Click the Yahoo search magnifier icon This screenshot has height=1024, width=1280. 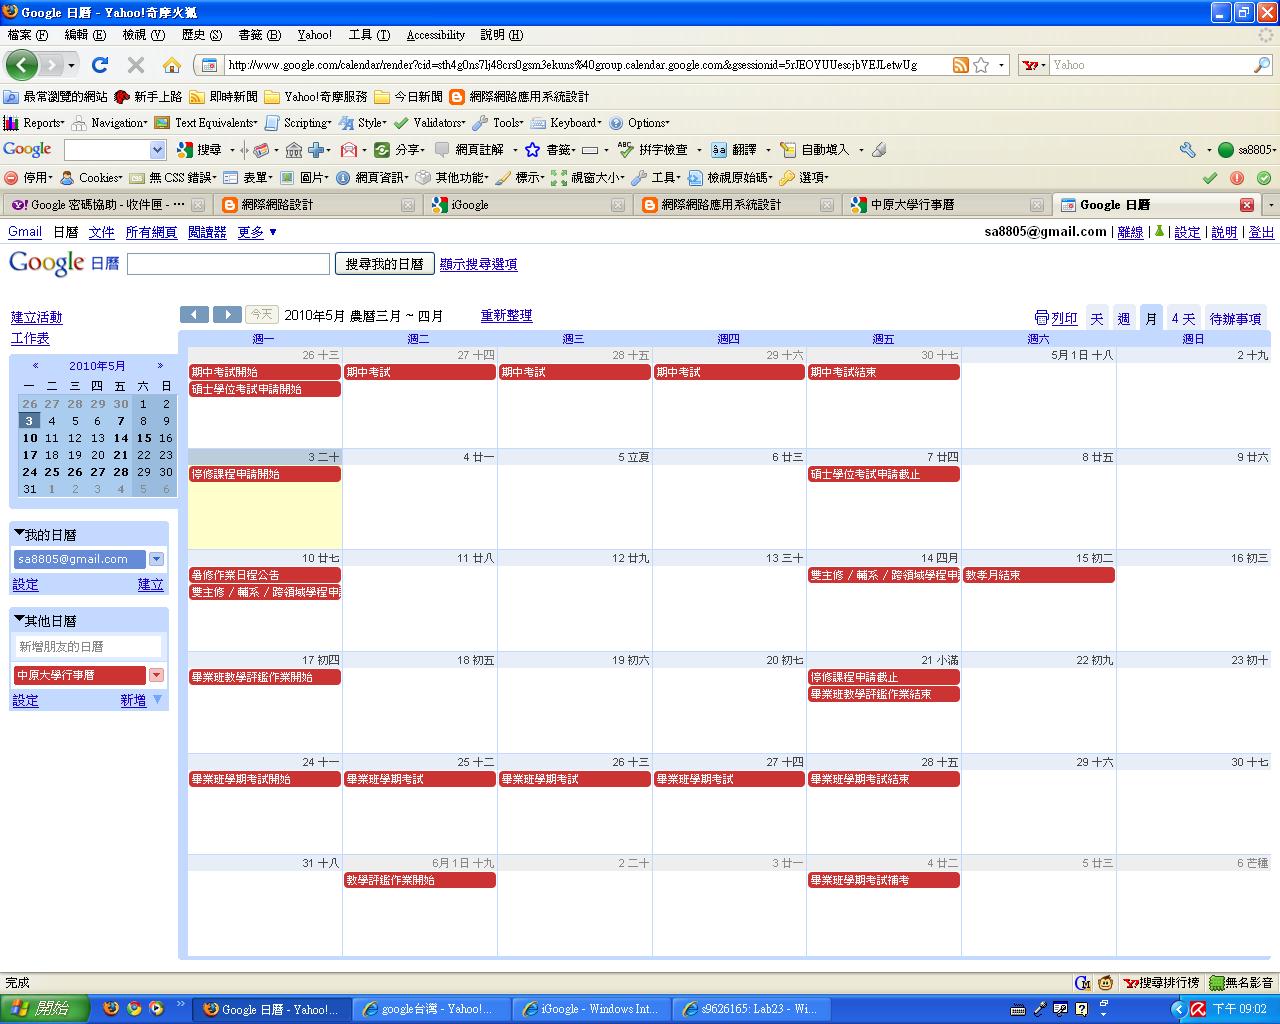click(x=1261, y=65)
